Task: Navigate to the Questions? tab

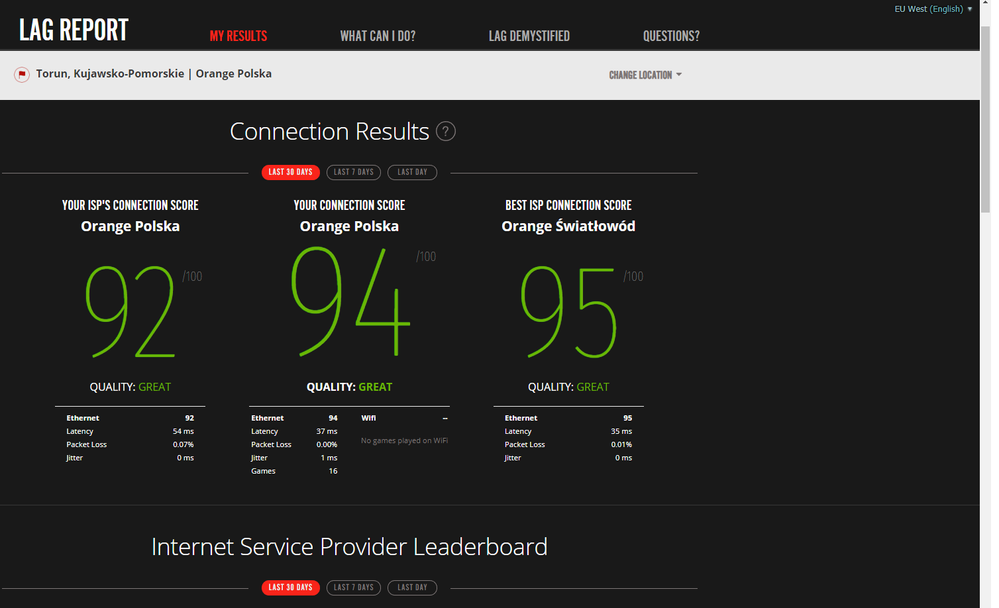Action: [671, 36]
